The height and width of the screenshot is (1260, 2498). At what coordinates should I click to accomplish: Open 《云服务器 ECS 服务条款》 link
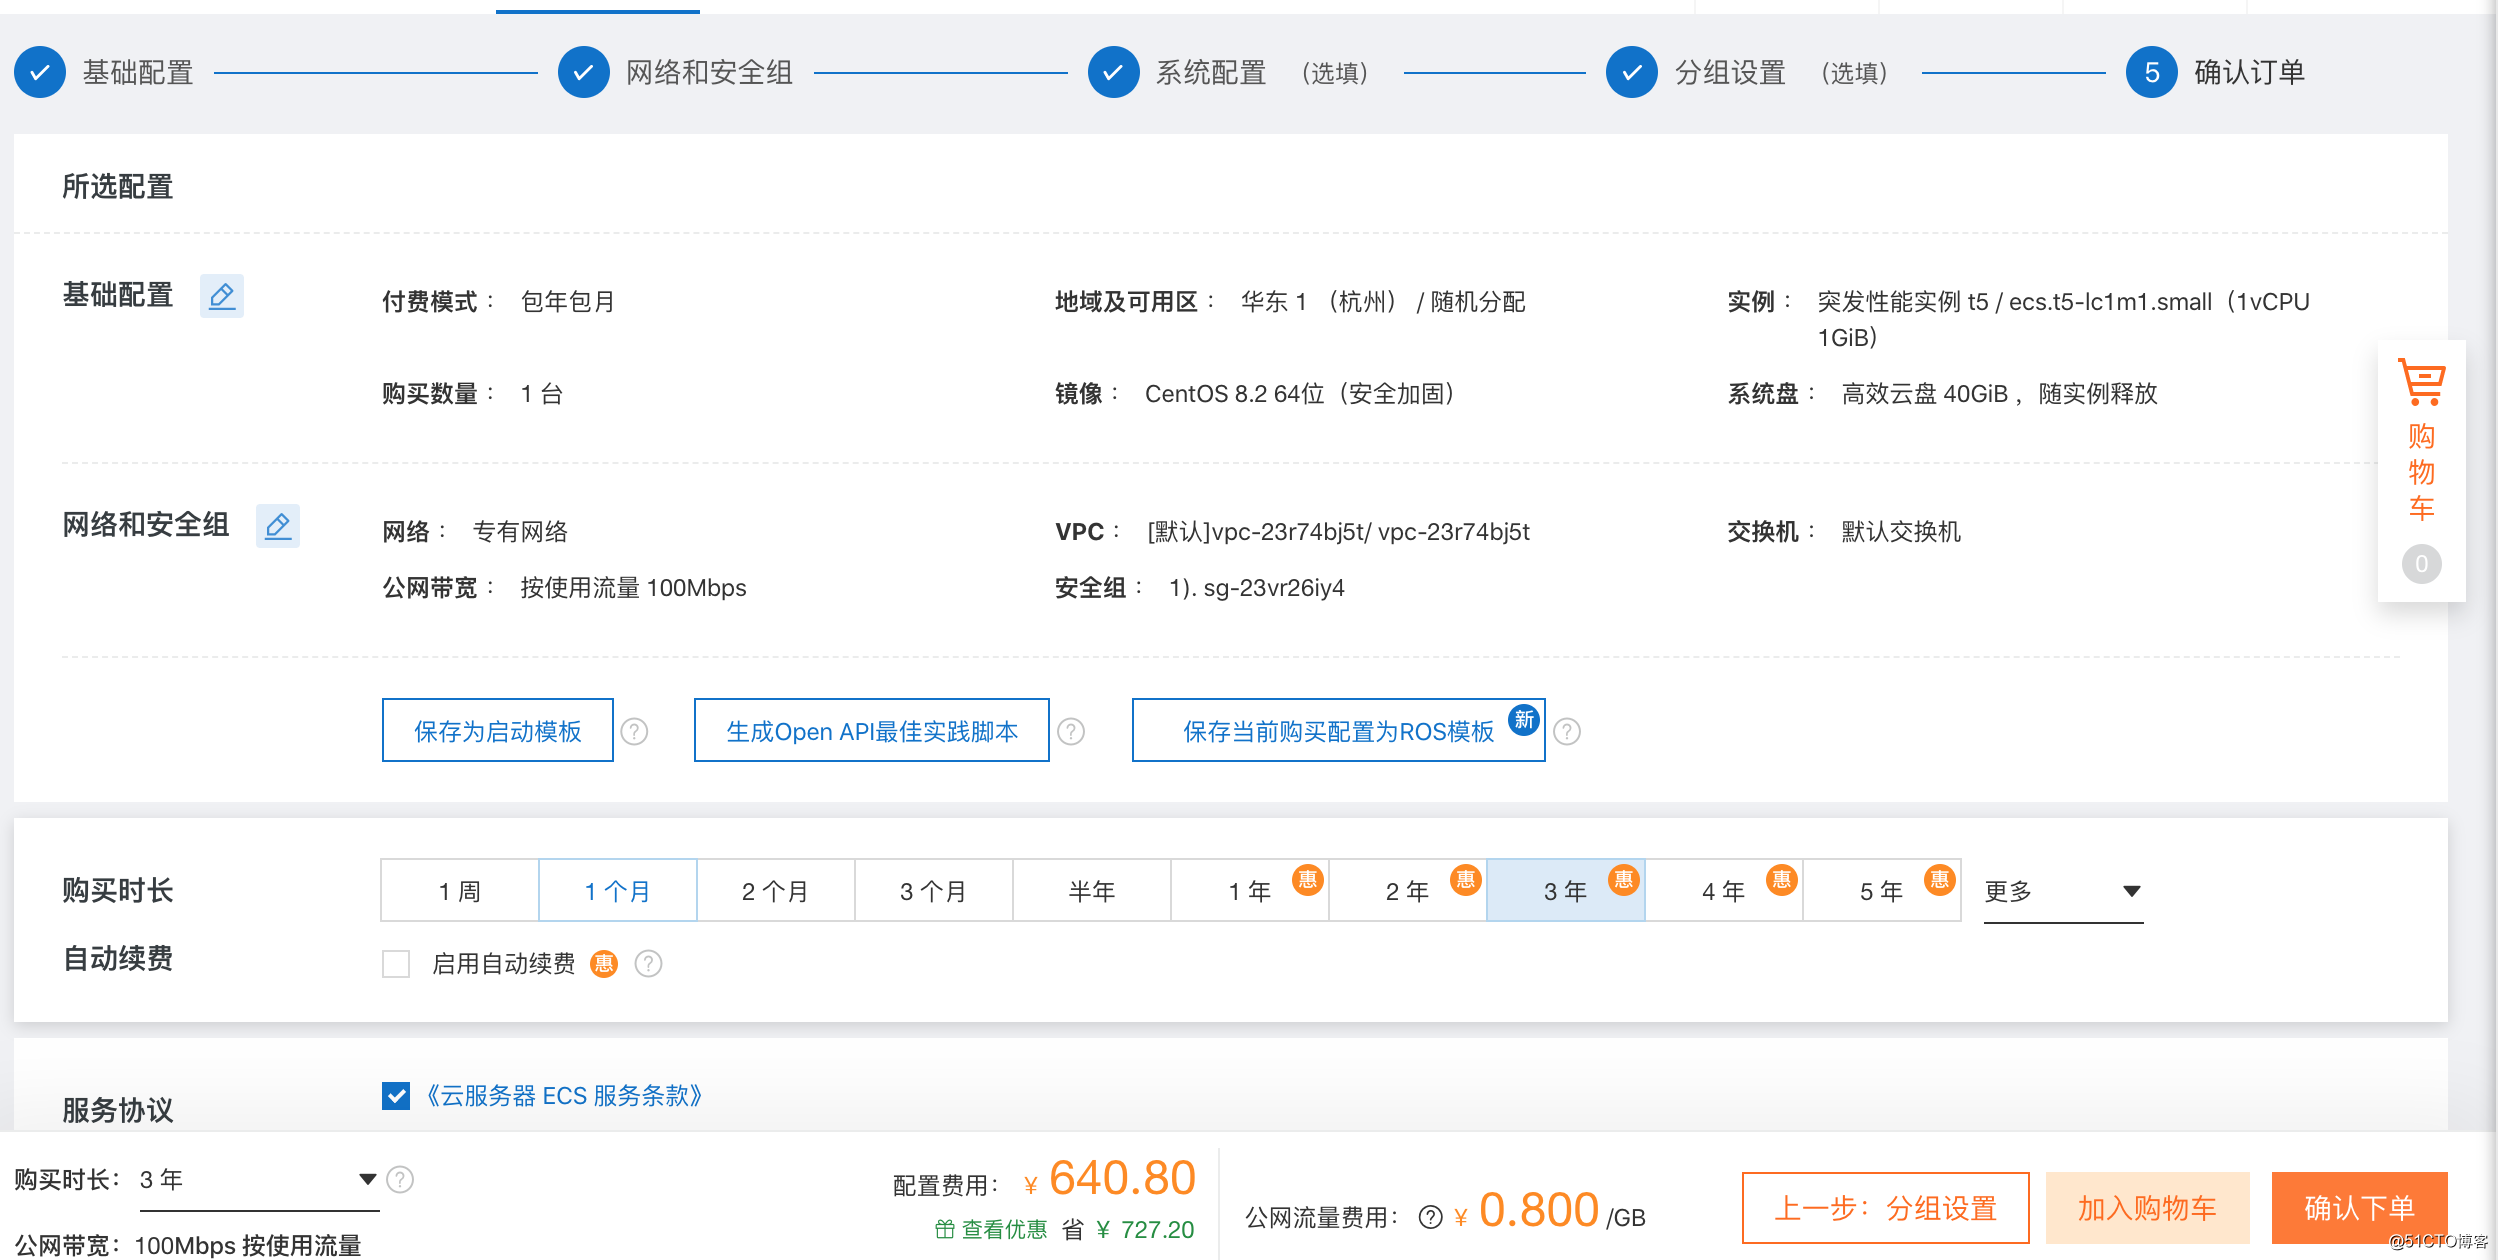(564, 1096)
